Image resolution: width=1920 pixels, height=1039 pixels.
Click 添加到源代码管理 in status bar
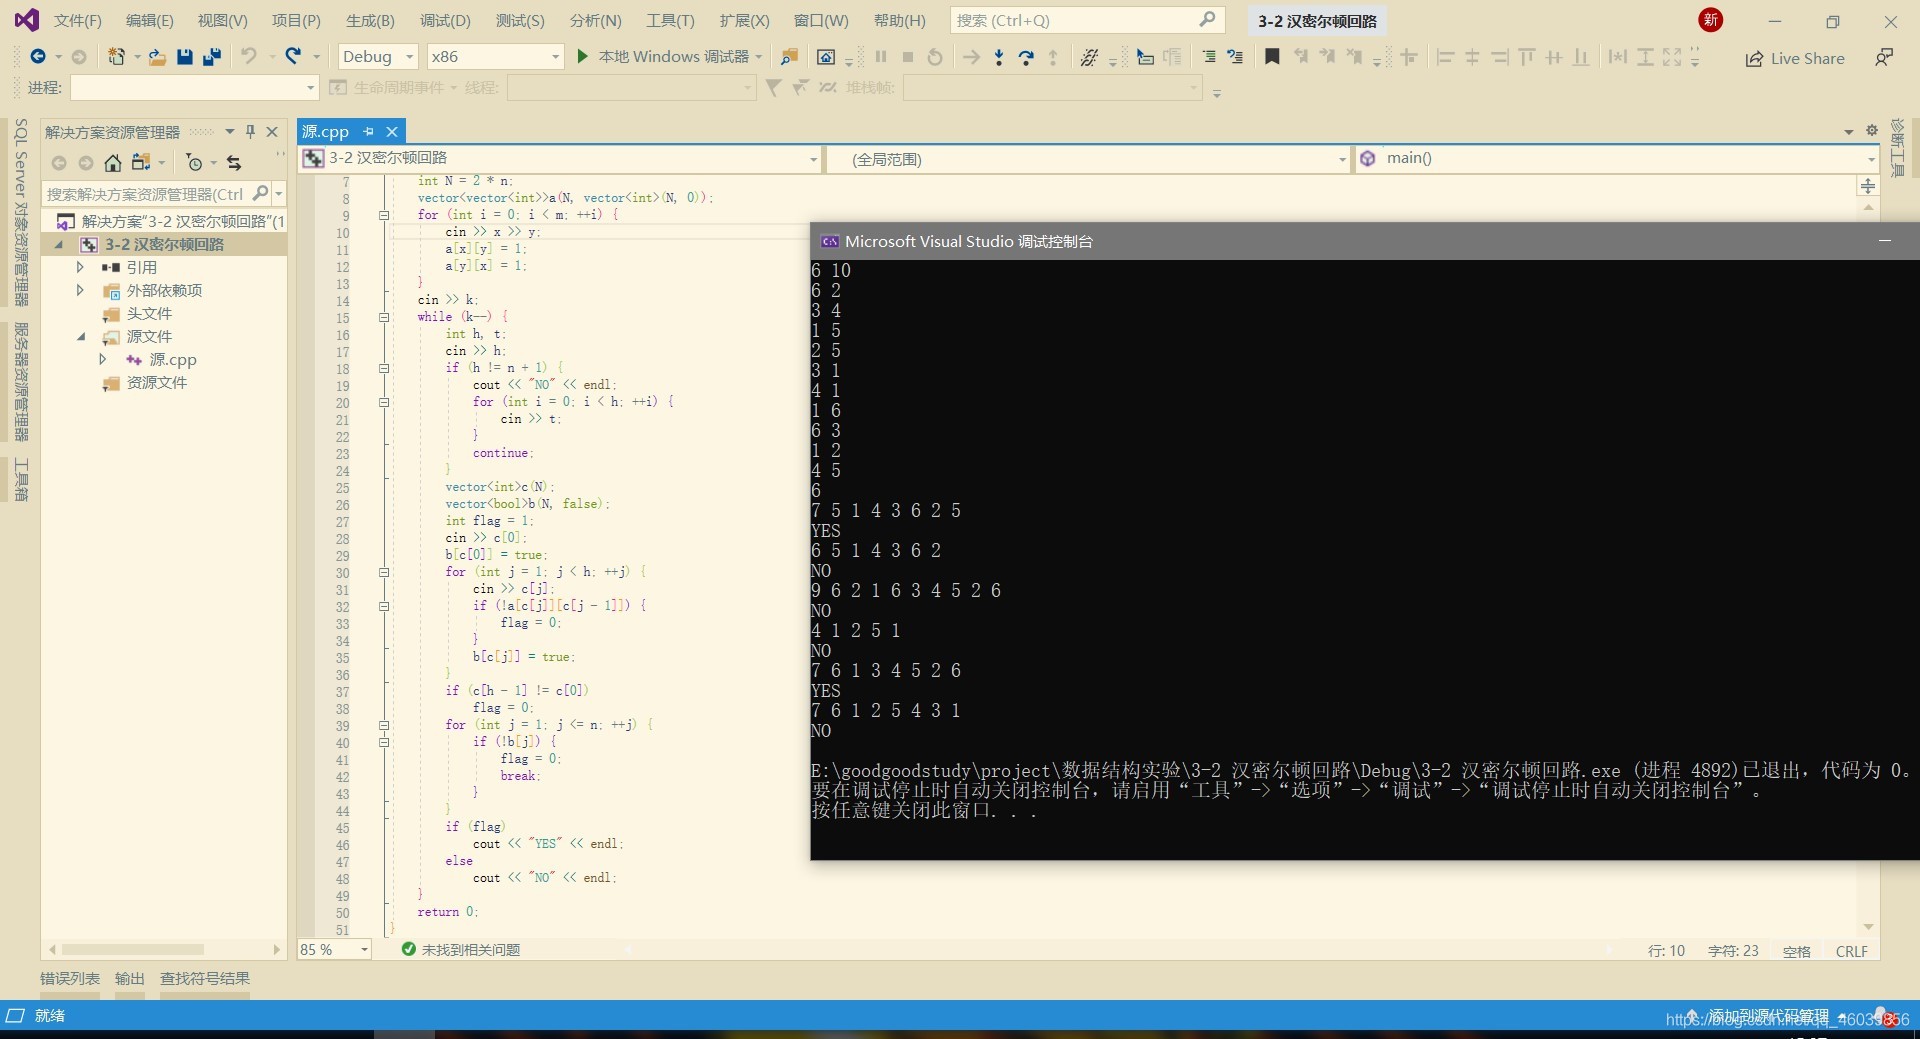(1768, 1016)
